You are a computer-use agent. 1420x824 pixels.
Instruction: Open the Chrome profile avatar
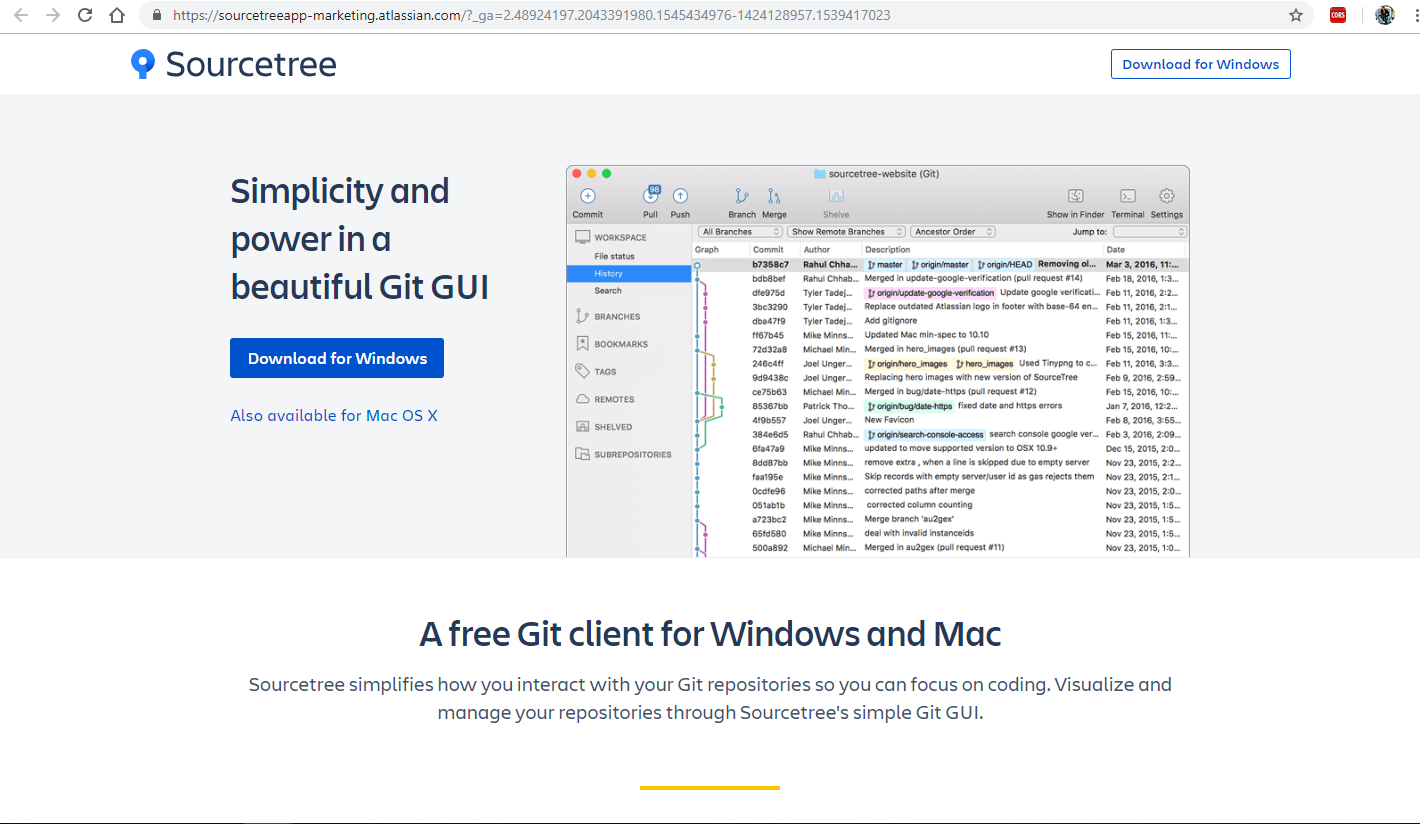1385,15
